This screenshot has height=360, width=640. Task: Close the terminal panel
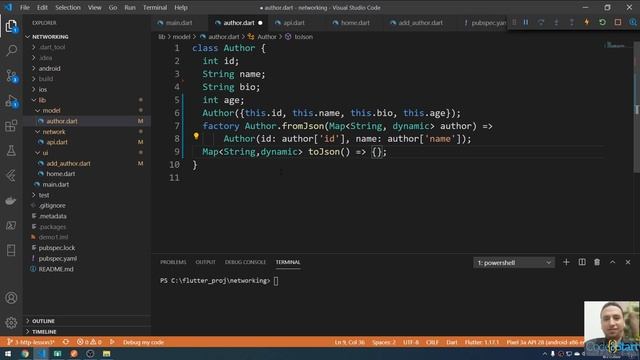pos(628,262)
